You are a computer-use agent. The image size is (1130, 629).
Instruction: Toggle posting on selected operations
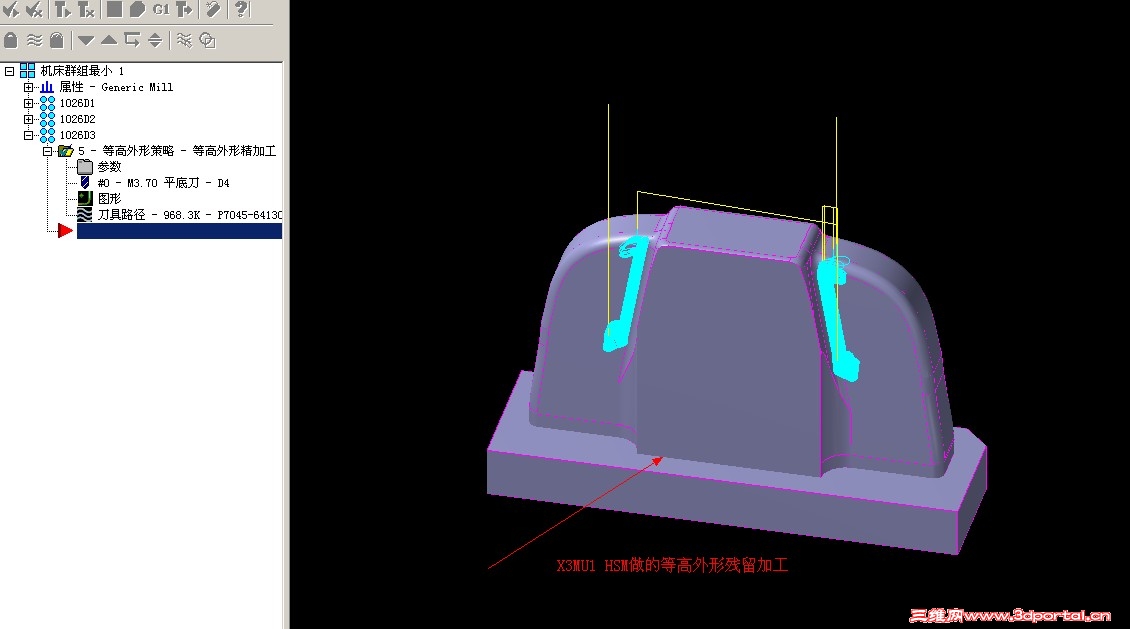[x=57, y=40]
